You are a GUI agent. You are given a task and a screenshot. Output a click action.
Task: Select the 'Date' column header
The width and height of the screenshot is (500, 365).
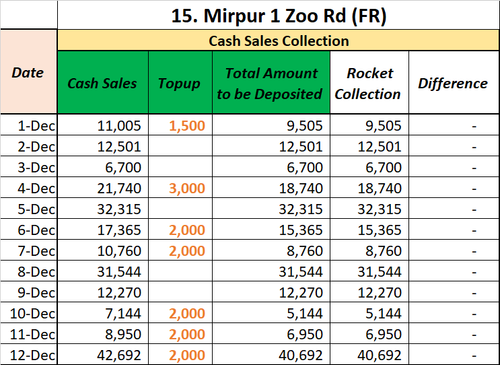[28, 72]
